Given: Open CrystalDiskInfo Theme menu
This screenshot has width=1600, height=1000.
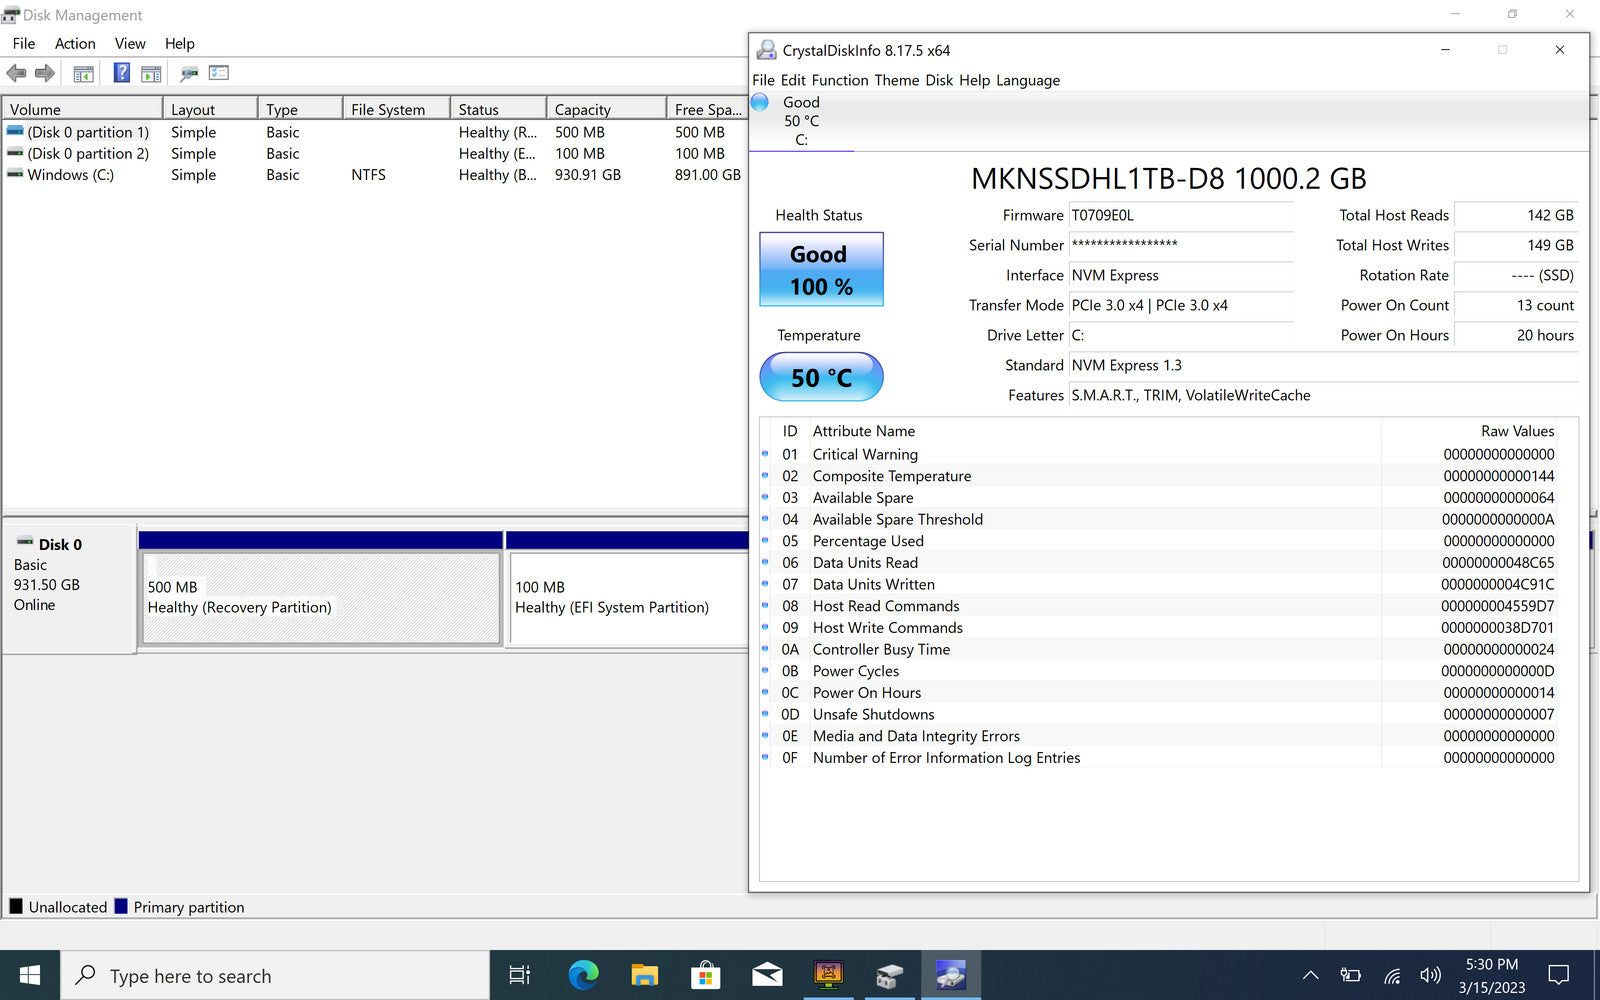Looking at the screenshot, I should (896, 80).
